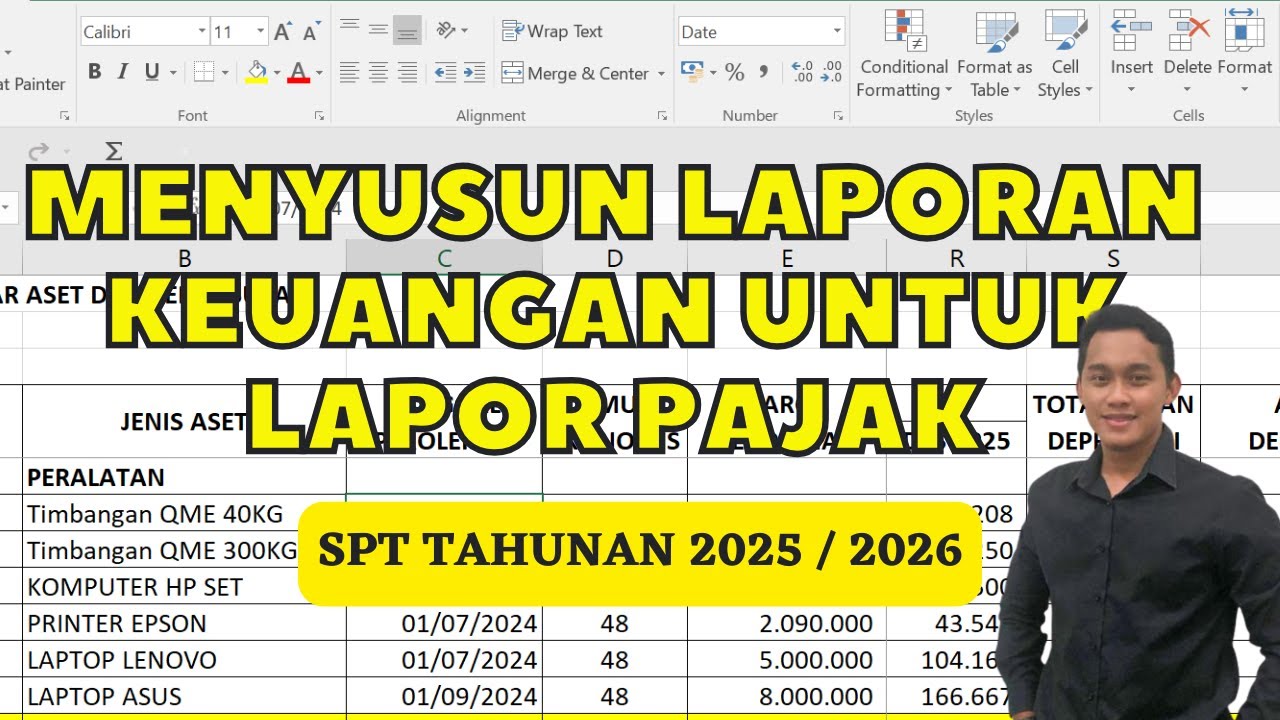Open Format as Table gallery
The width and height of the screenshot is (1280, 720).
[x=994, y=54]
